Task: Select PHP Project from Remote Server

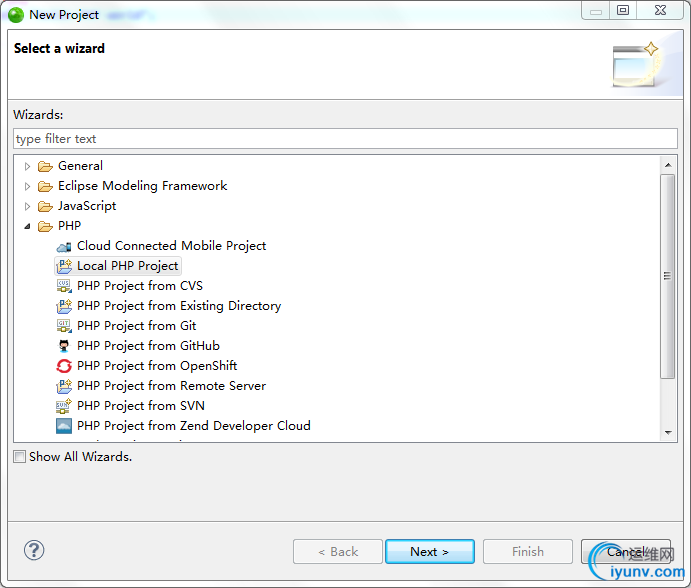Action: 171,386
